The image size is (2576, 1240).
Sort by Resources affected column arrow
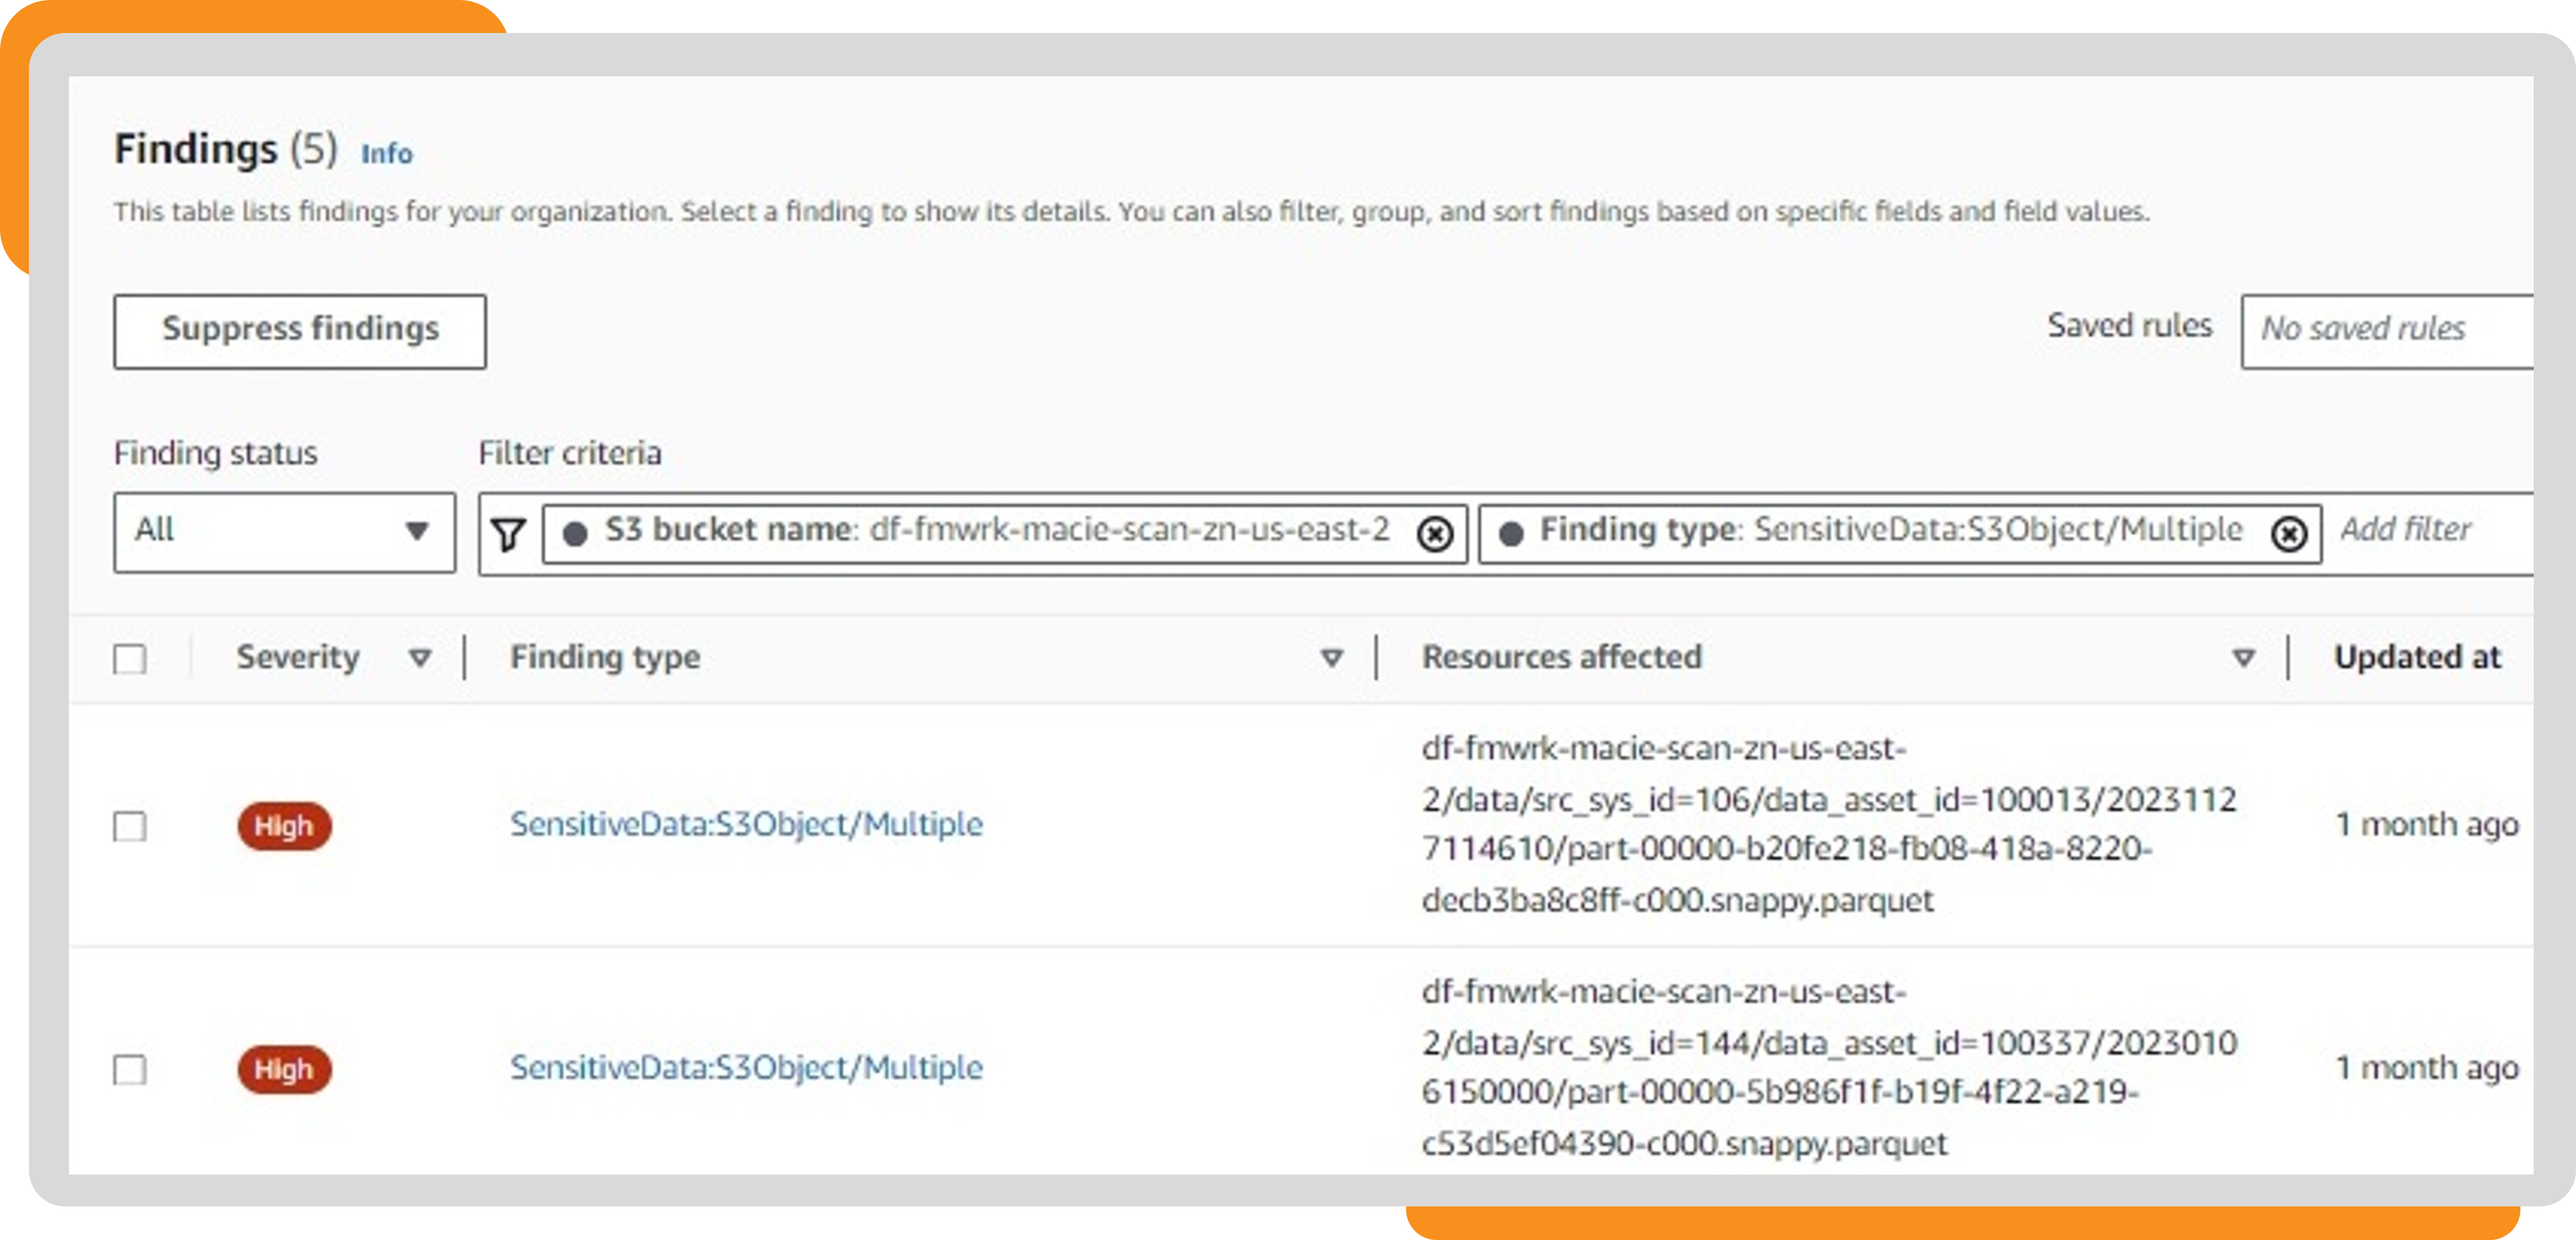pyautogui.click(x=2243, y=658)
